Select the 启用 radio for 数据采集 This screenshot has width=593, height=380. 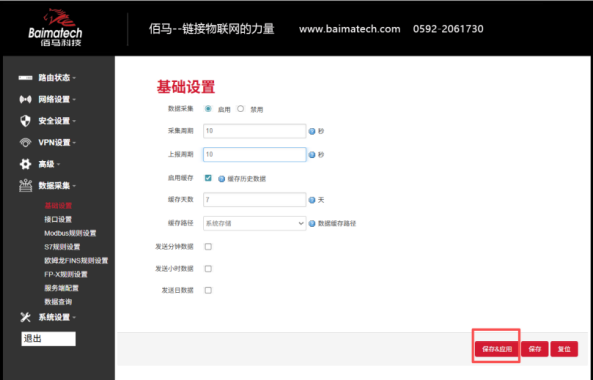(208, 109)
